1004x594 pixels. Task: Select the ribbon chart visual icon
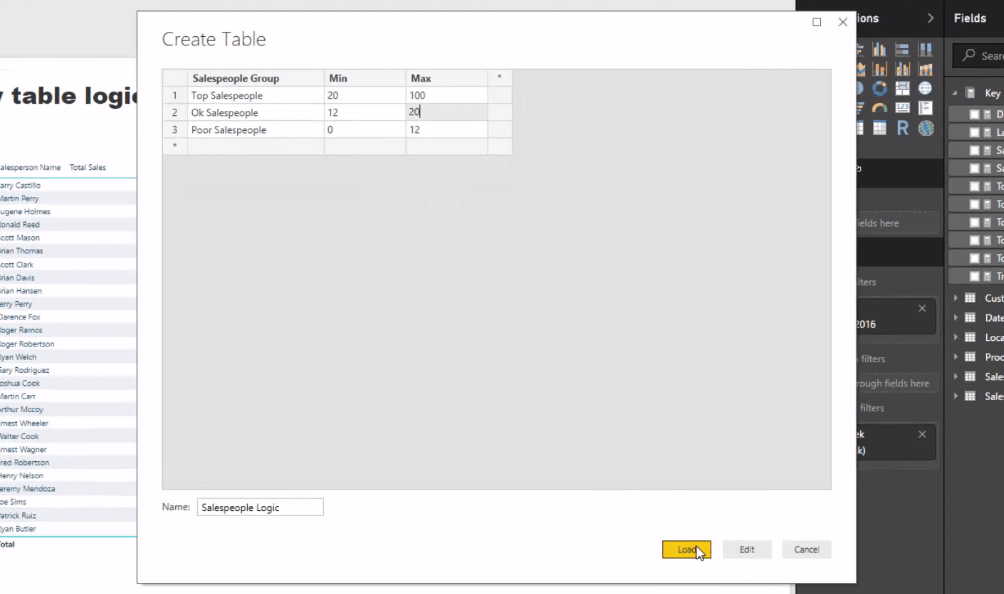(925, 68)
